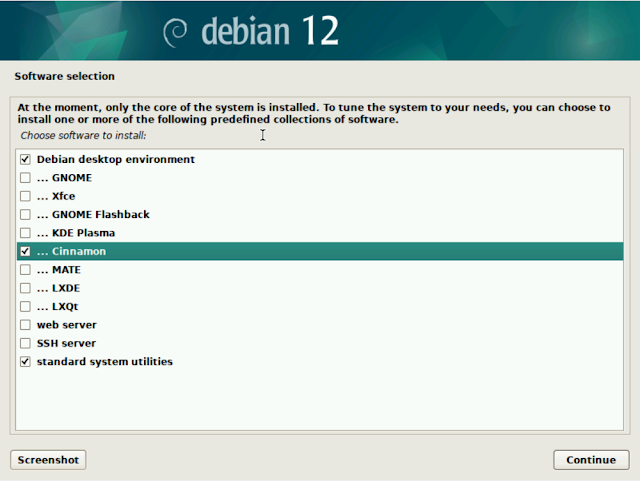Tick the Xfce checkbox
The width and height of the screenshot is (640, 481).
[x=25, y=196]
